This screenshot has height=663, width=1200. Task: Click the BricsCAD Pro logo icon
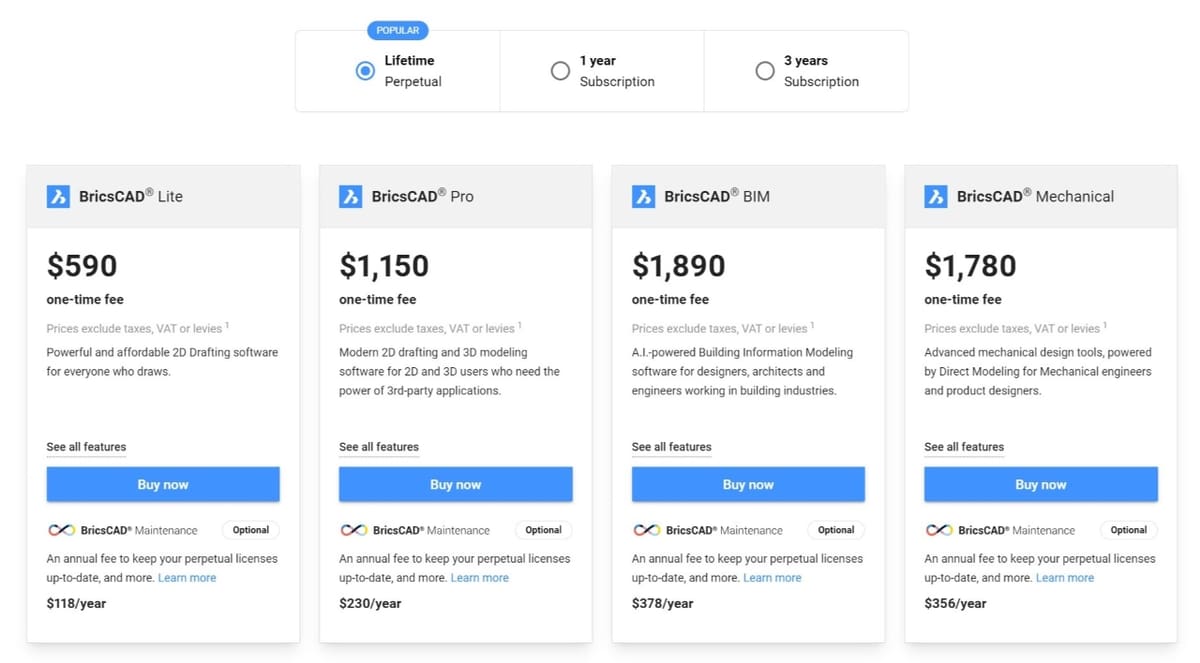(x=351, y=196)
